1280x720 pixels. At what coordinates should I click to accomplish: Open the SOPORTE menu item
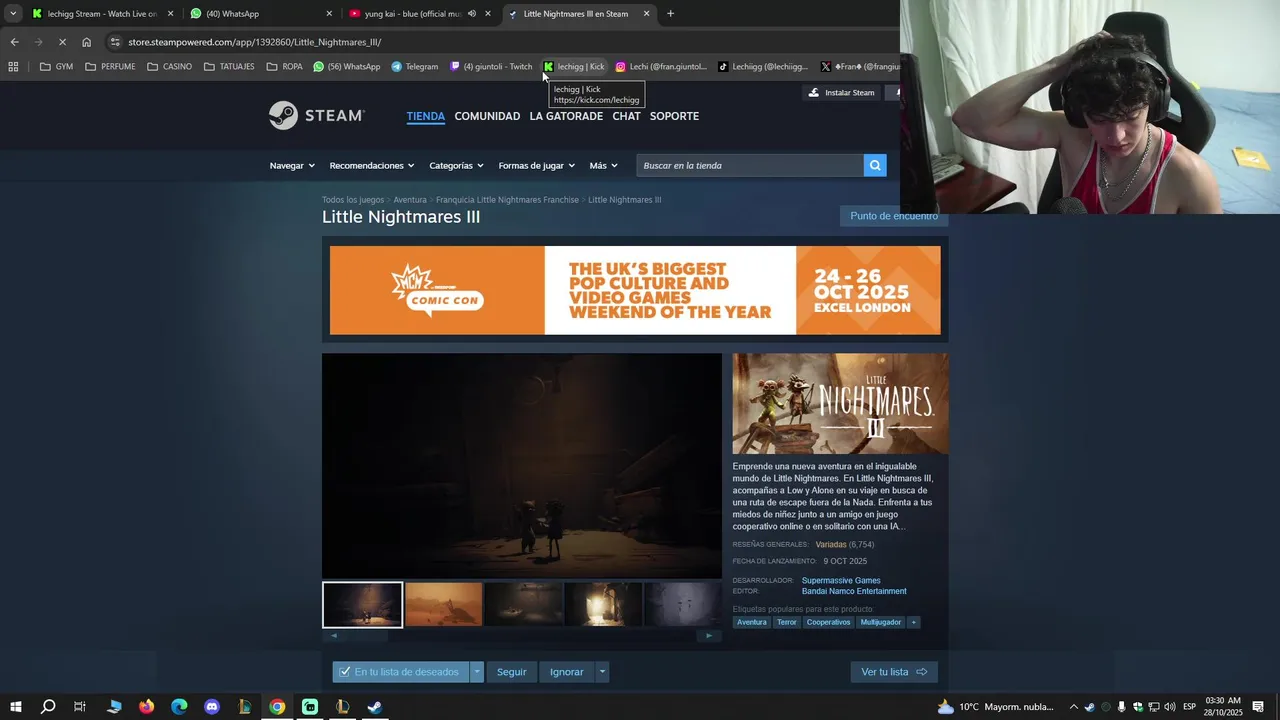click(x=674, y=116)
